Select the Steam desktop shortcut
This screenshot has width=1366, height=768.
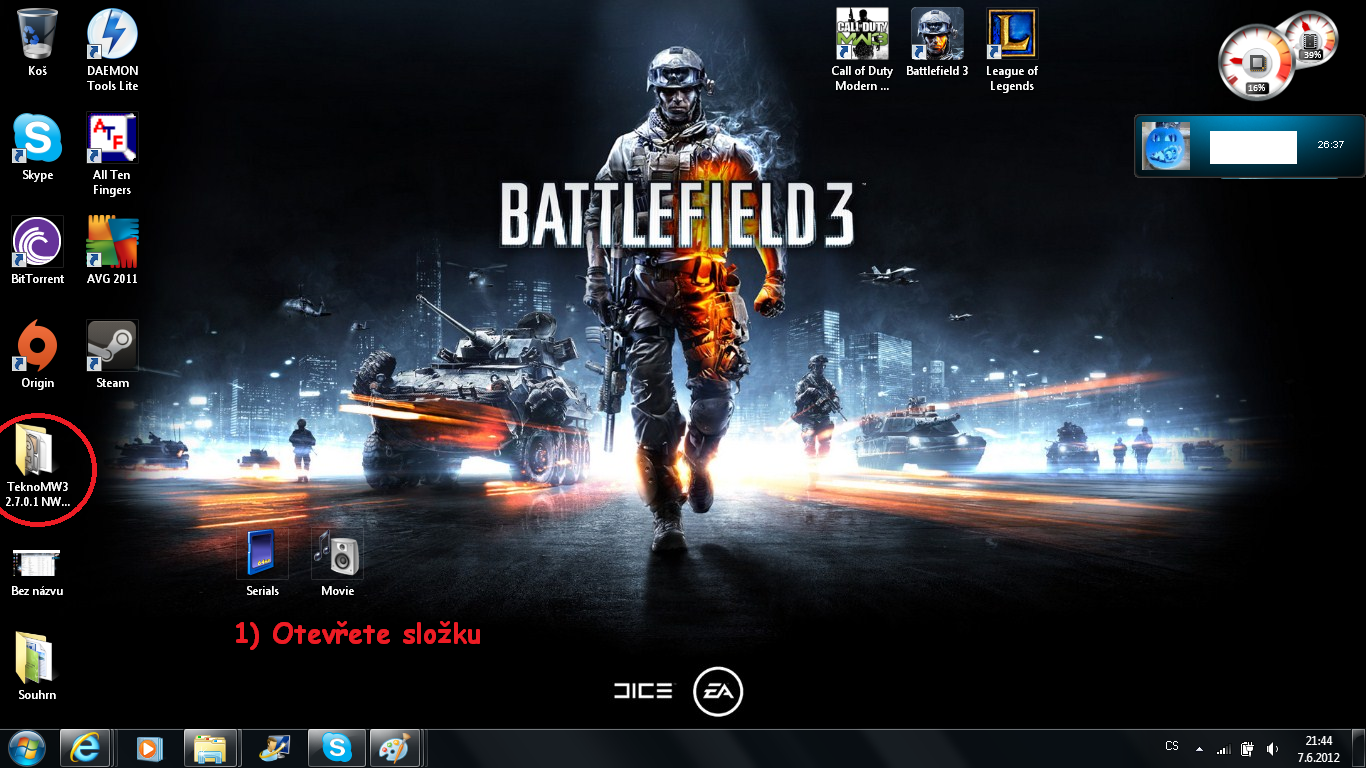click(x=113, y=355)
